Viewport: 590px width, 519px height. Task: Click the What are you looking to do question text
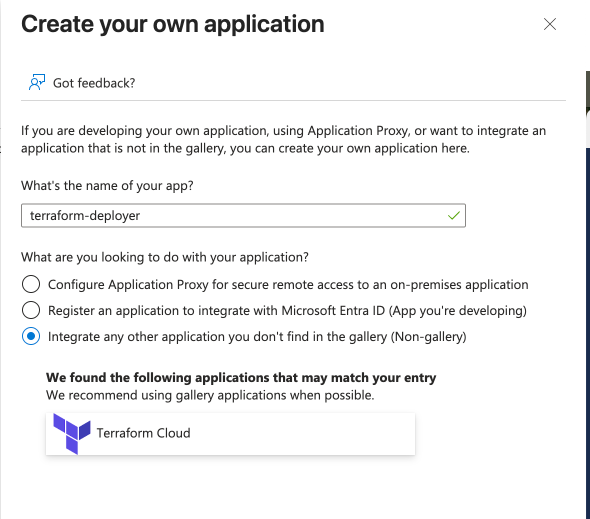pyautogui.click(x=165, y=257)
